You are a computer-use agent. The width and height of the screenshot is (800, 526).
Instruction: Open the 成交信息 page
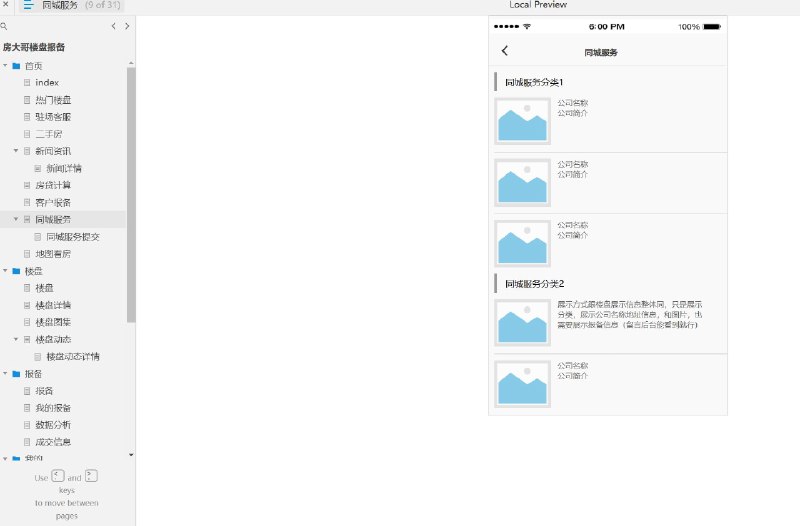(x=53, y=442)
